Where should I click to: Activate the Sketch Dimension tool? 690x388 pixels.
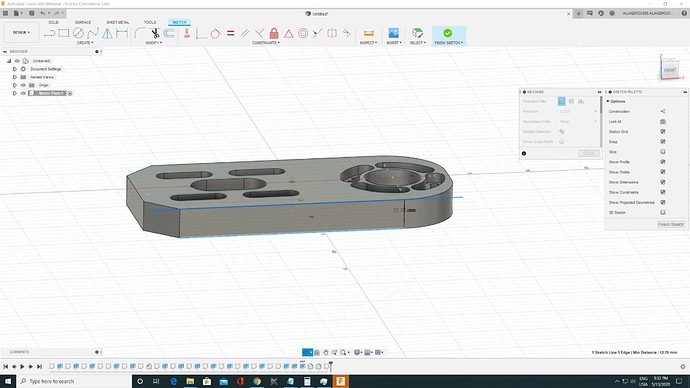coord(122,33)
